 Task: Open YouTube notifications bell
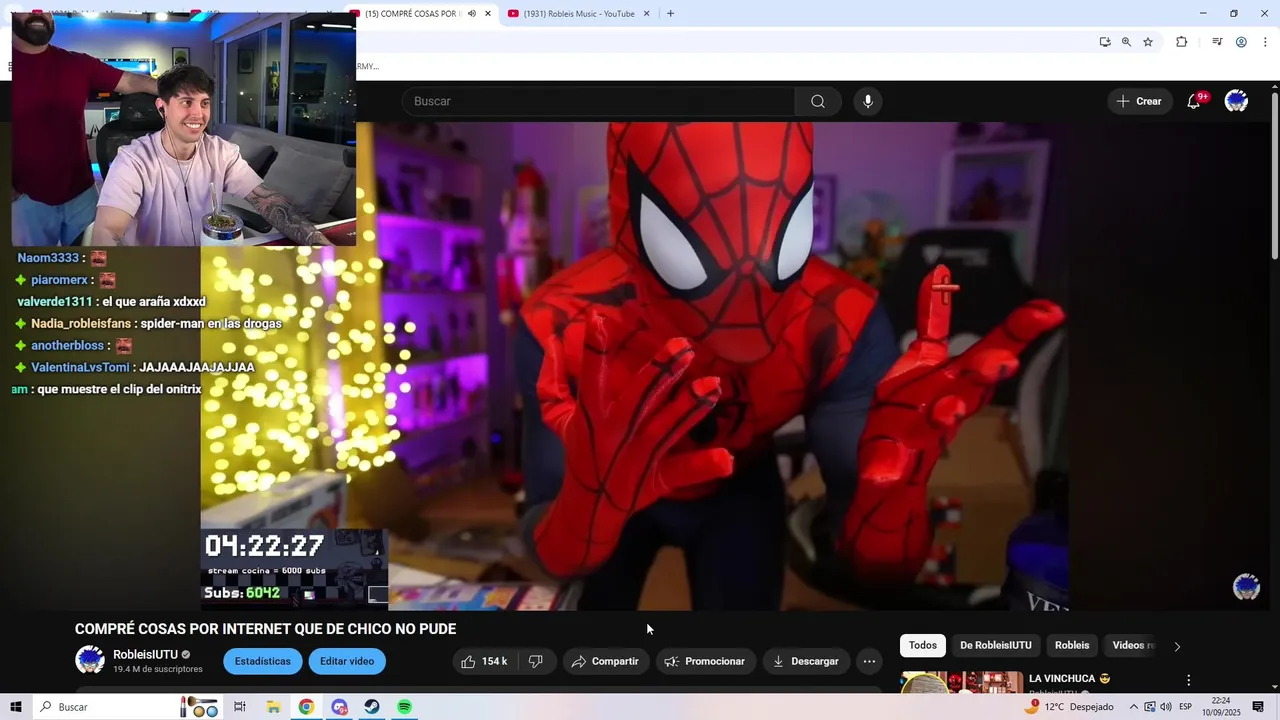pos(1194,101)
